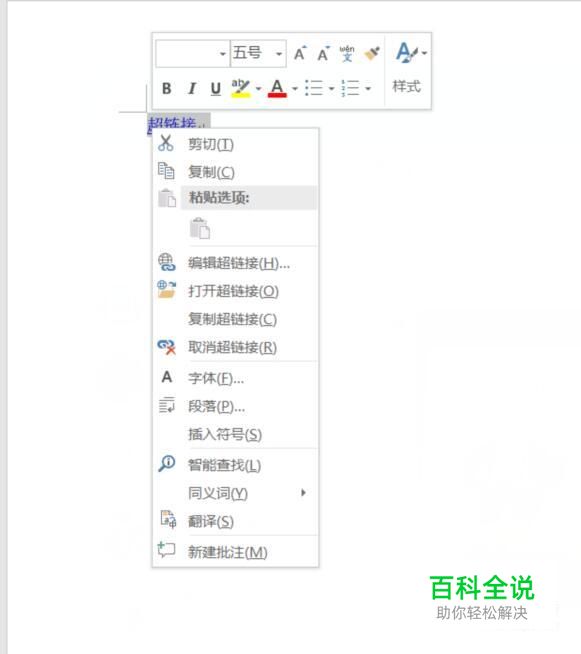The height and width of the screenshot is (654, 581).
Task: Open the 样式 styles gallery icon
Action: [x=406, y=53]
